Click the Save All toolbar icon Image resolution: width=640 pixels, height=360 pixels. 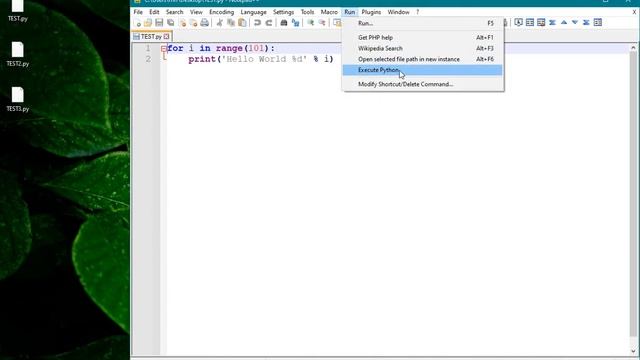171,23
